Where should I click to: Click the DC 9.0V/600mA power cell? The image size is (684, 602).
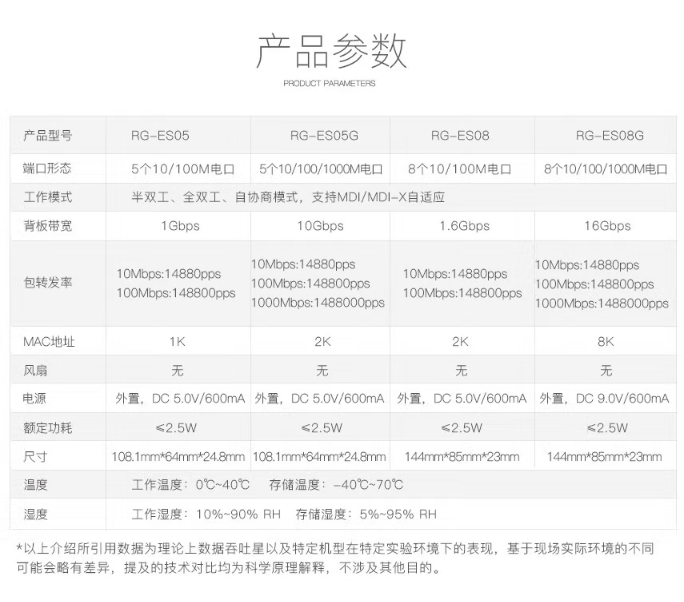pos(604,398)
